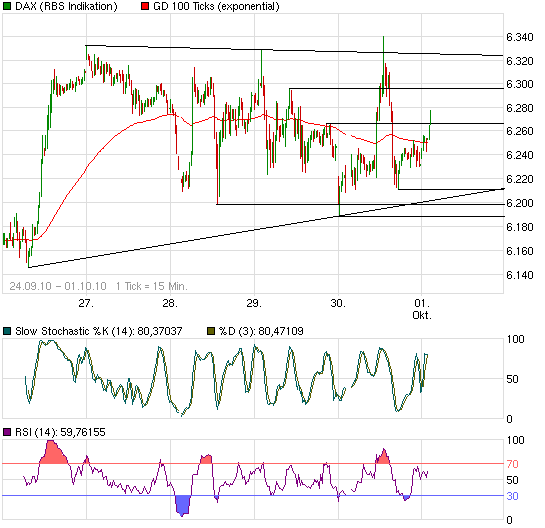The image size is (545, 528).
Task: Select the 'DAX (RBS Indikation)' legend label
Action: pyautogui.click(x=66, y=6)
